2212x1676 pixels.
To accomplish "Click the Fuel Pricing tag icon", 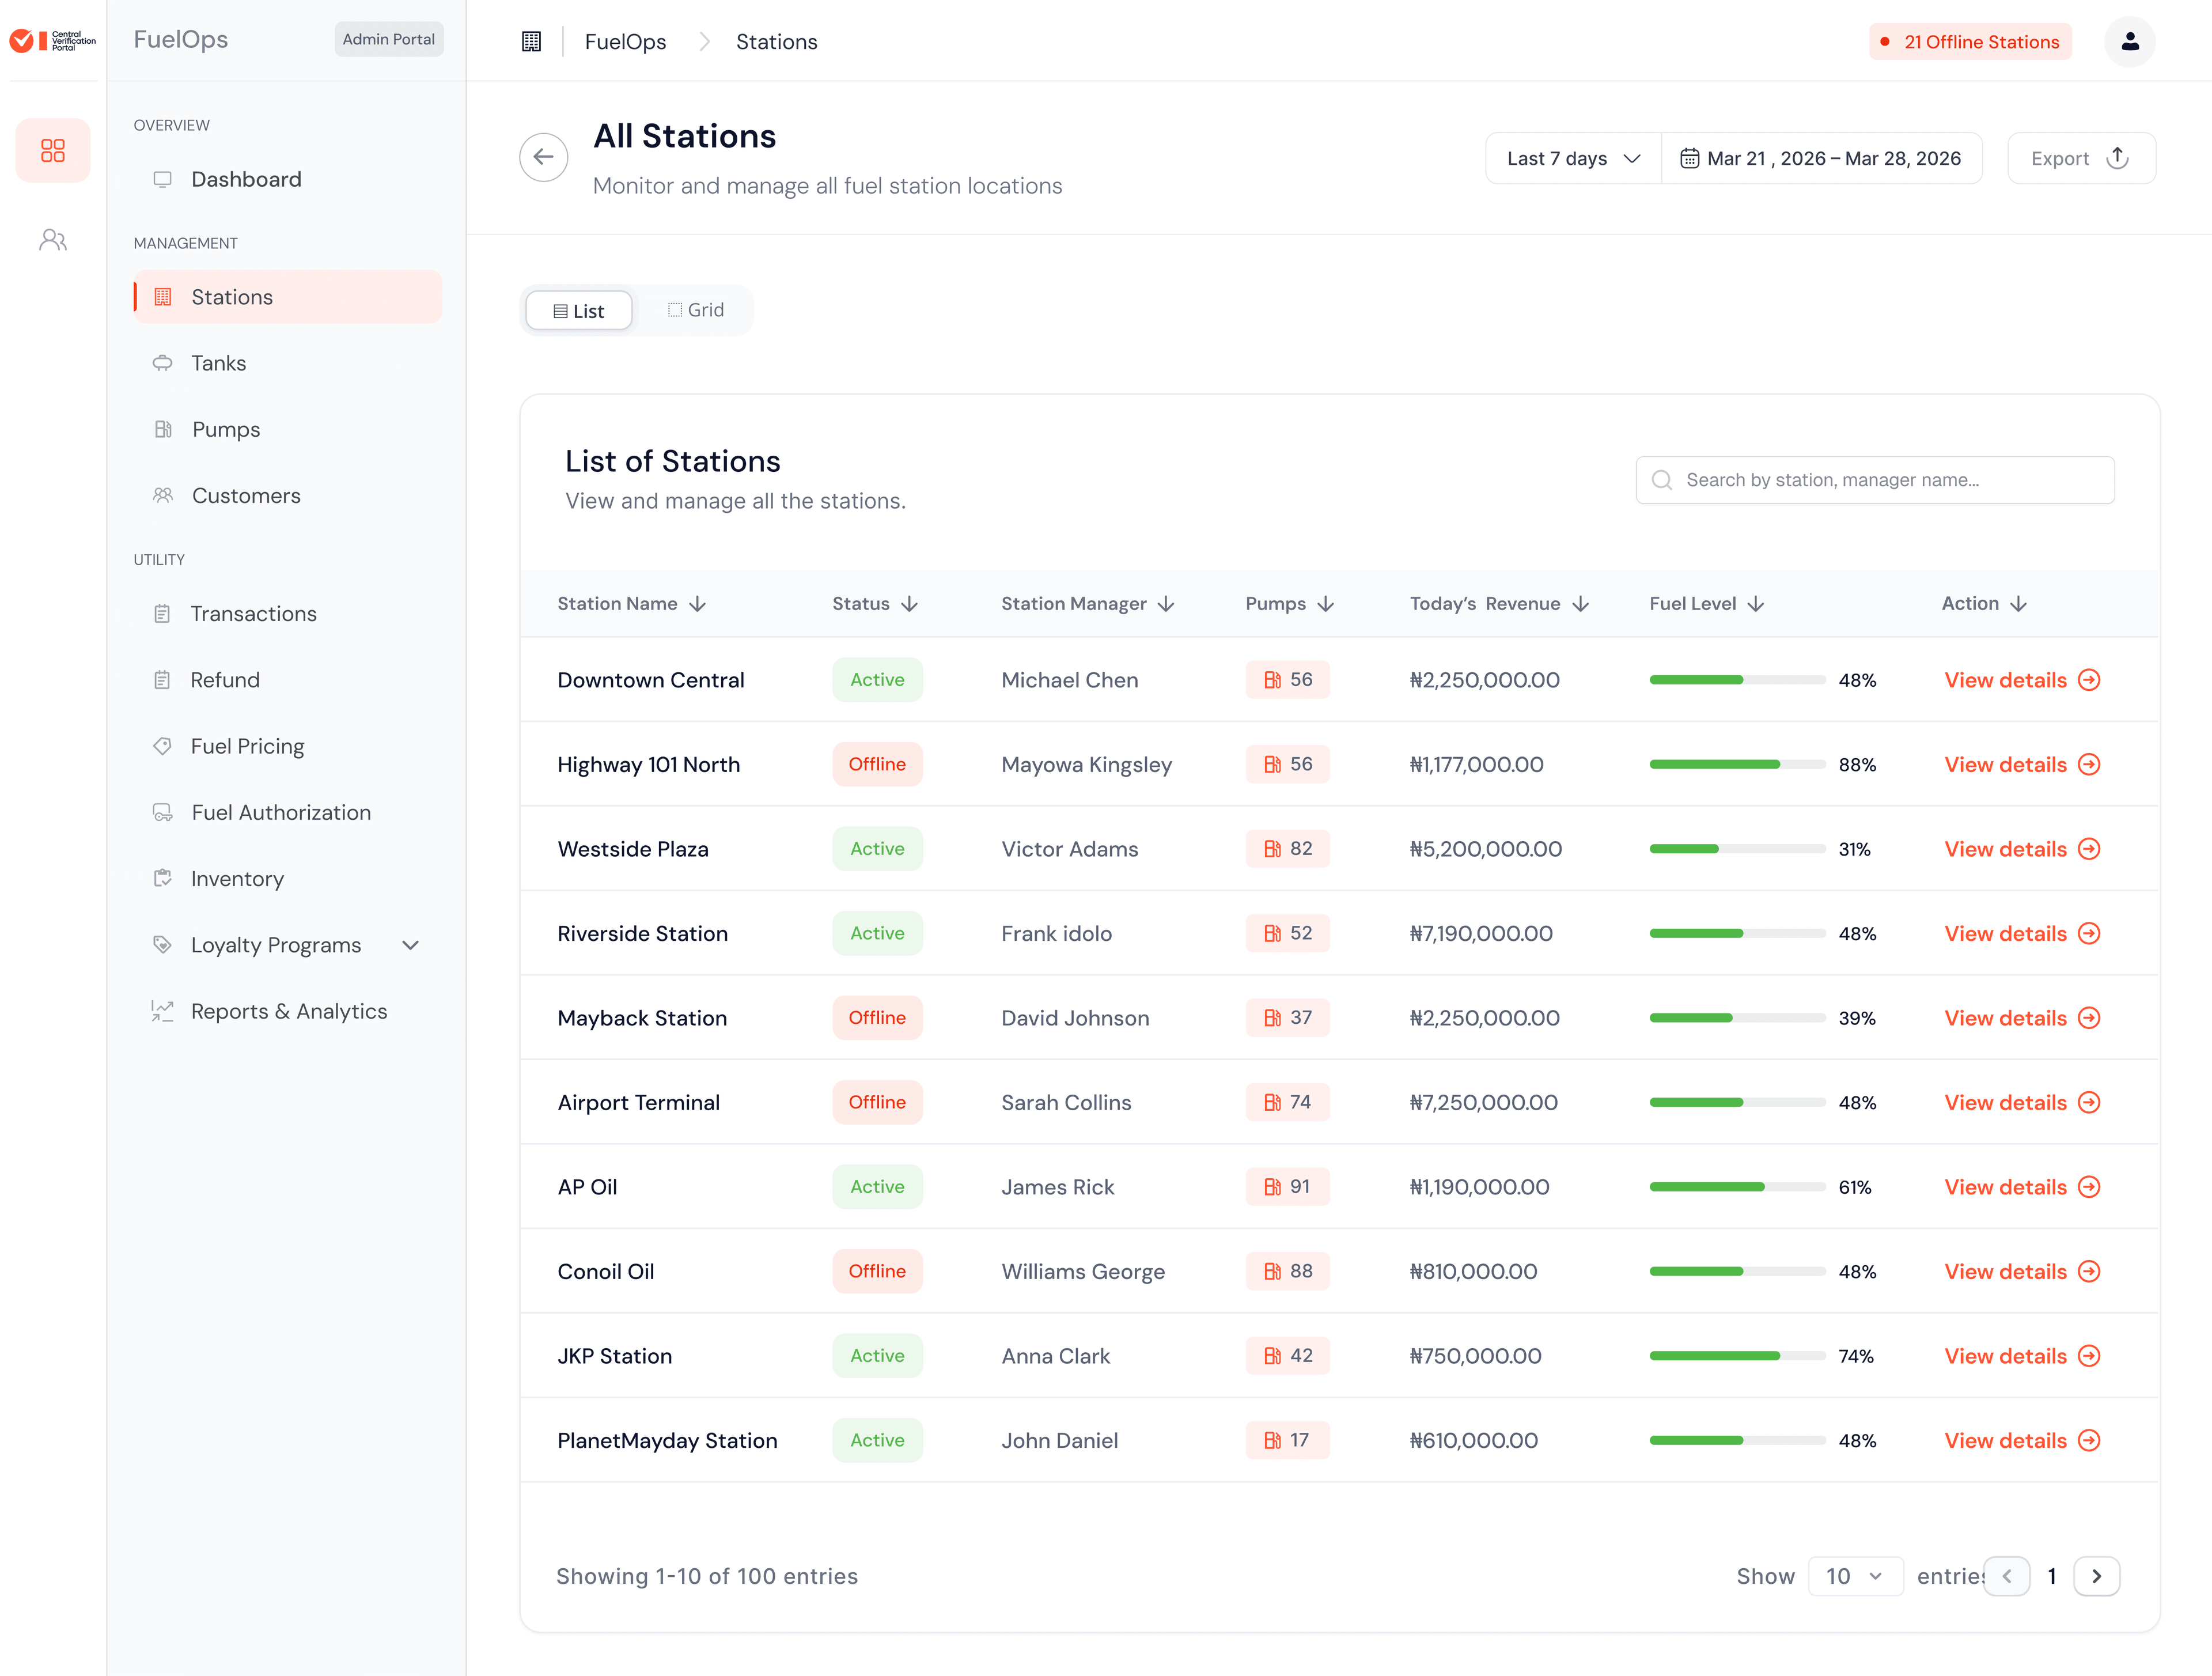I will tap(162, 746).
